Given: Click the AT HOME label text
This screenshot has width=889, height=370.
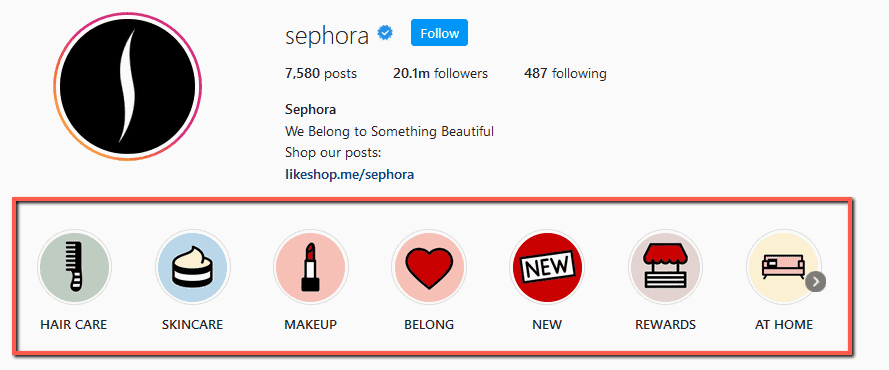Looking at the screenshot, I should click(x=784, y=325).
